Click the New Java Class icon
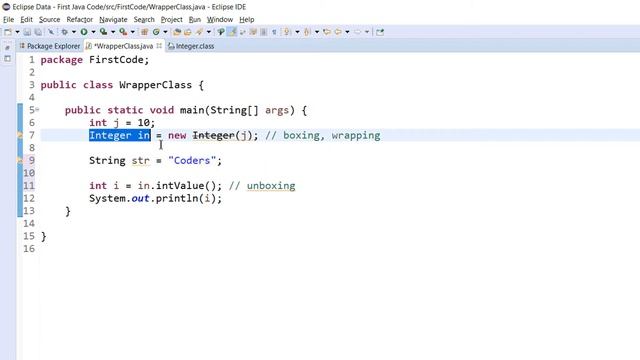Screen dimensions: 640x360 tap(156, 32)
